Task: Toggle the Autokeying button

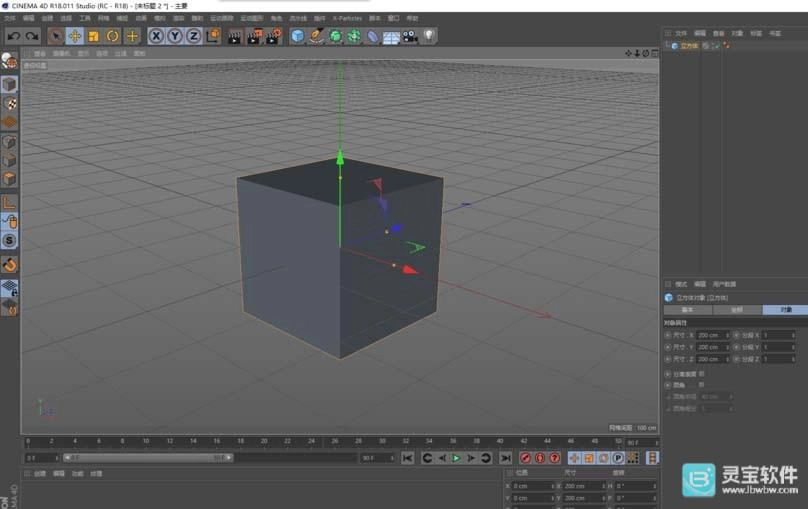Action: pos(540,458)
